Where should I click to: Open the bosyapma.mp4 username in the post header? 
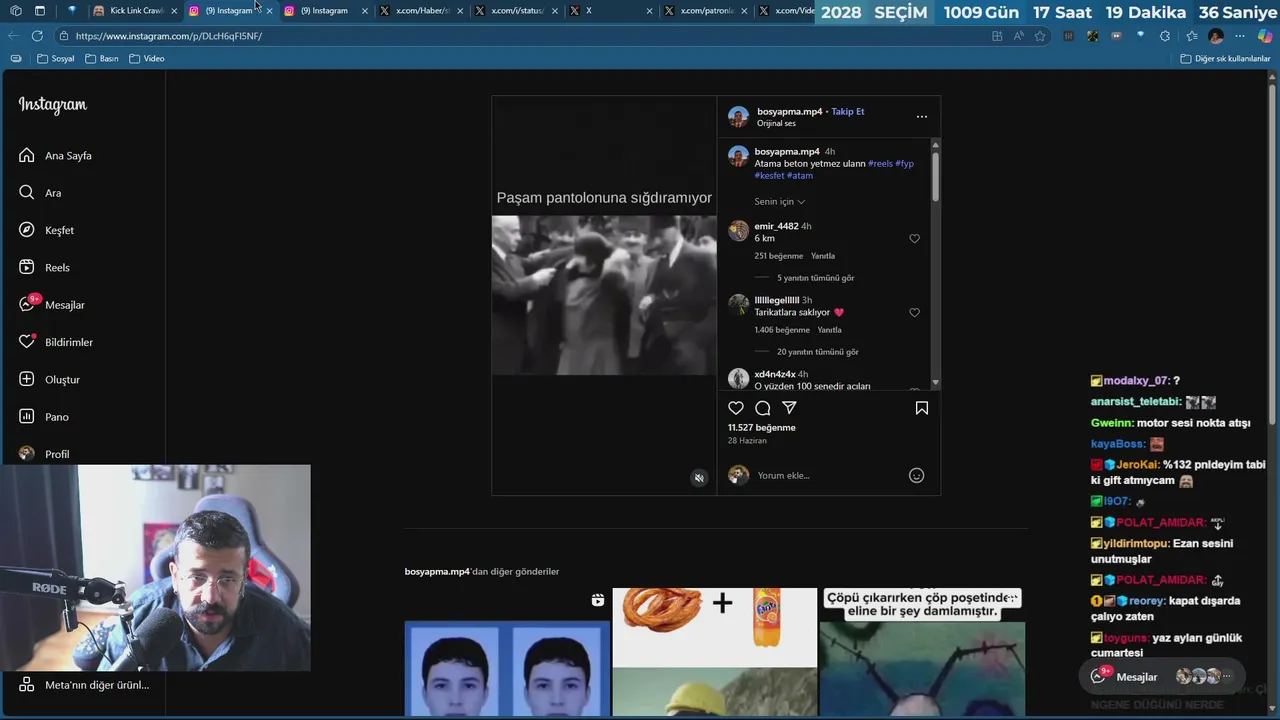[789, 112]
